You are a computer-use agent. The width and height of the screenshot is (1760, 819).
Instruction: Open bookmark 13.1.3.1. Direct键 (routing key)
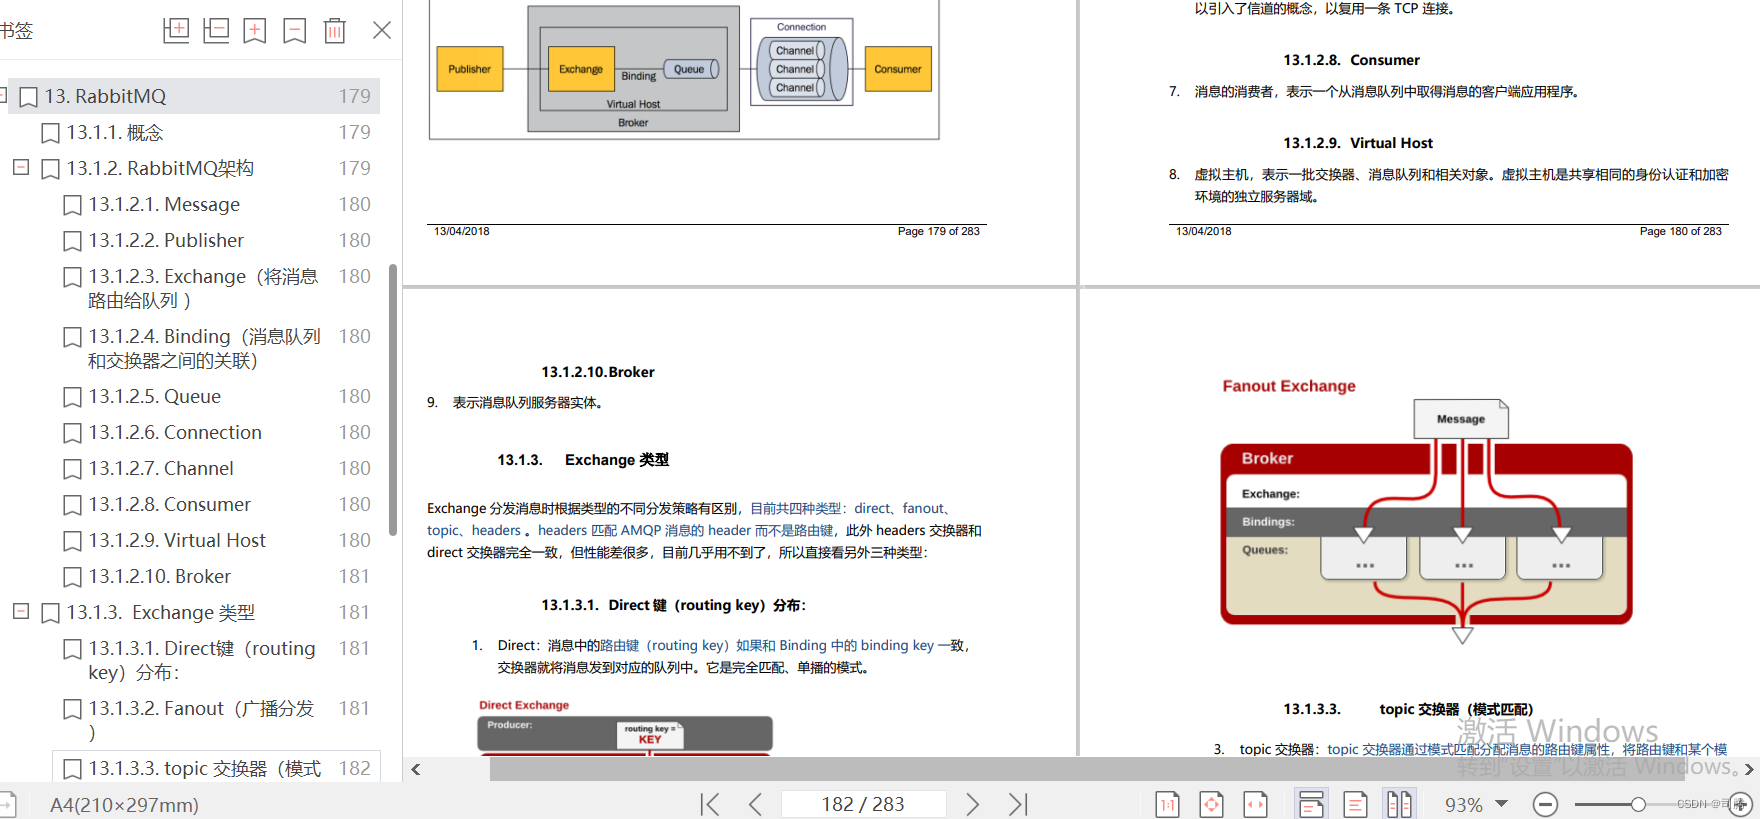pyautogui.click(x=202, y=660)
